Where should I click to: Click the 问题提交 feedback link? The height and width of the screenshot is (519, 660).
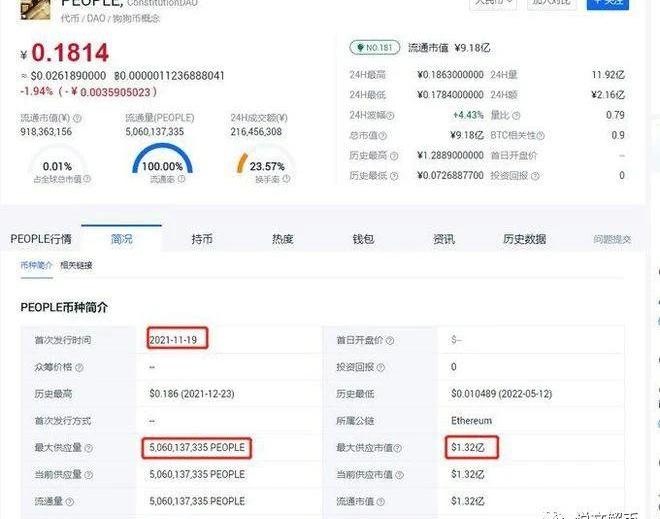pyautogui.click(x=612, y=240)
